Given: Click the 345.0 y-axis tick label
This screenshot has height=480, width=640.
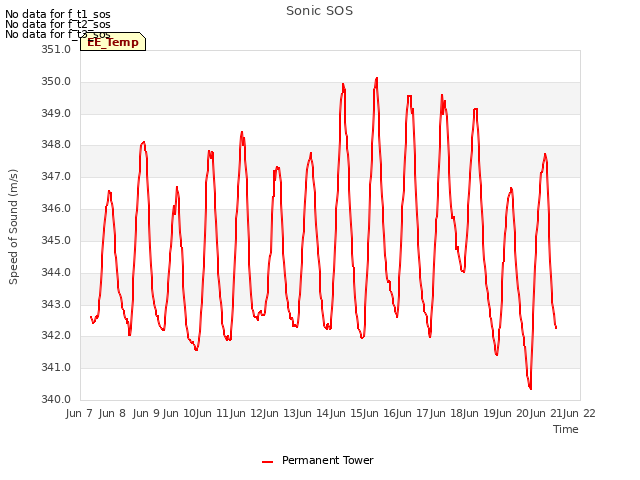Looking at the screenshot, I should [56, 240].
